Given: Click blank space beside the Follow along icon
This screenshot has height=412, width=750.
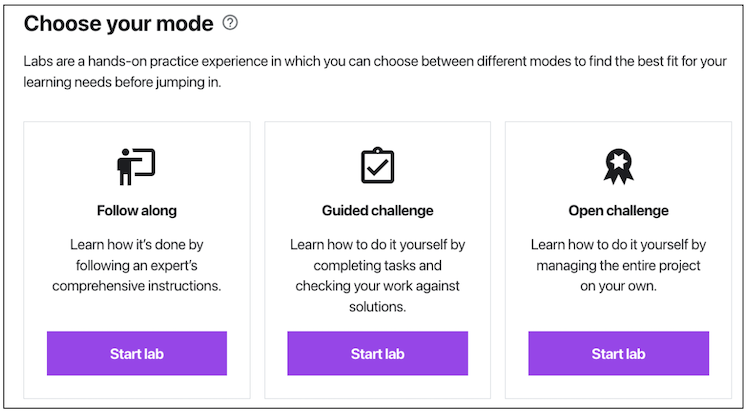Looking at the screenshot, I should point(70,166).
